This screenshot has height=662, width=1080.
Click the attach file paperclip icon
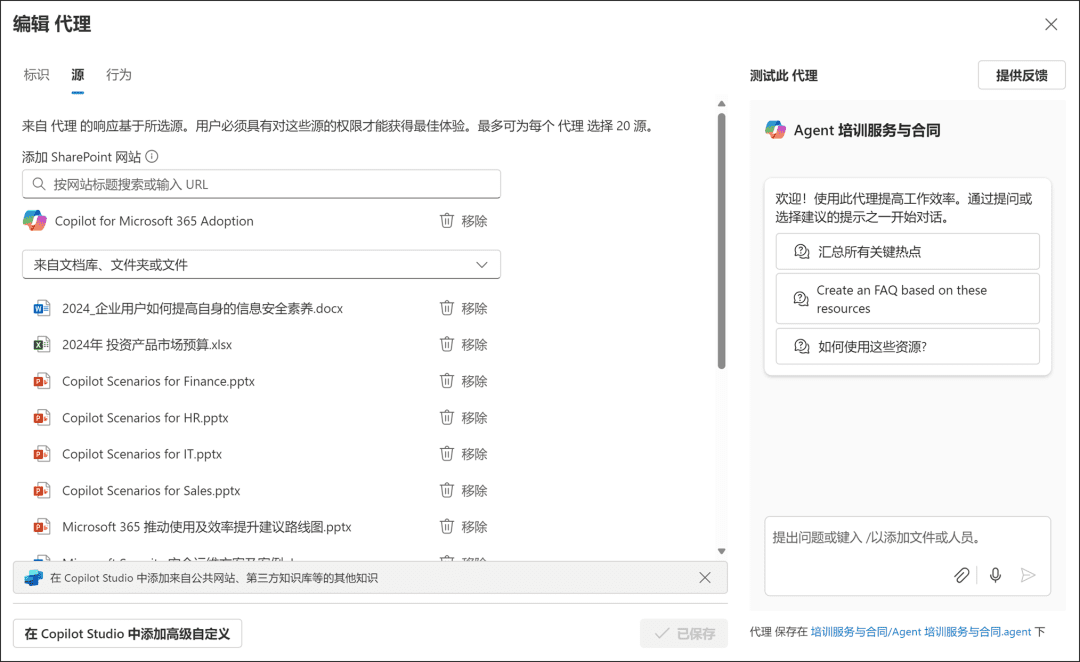tap(962, 575)
